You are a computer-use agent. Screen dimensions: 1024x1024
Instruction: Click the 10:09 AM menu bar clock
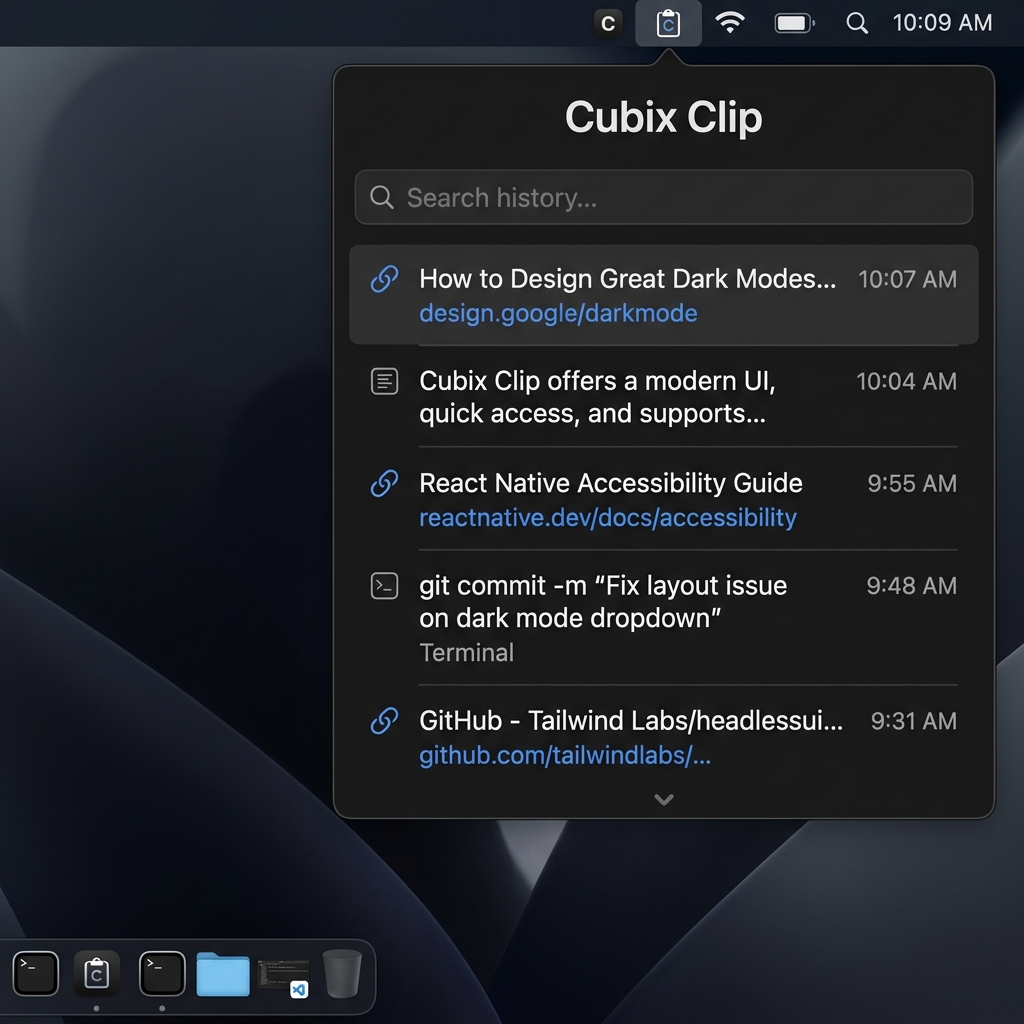pyautogui.click(x=942, y=23)
